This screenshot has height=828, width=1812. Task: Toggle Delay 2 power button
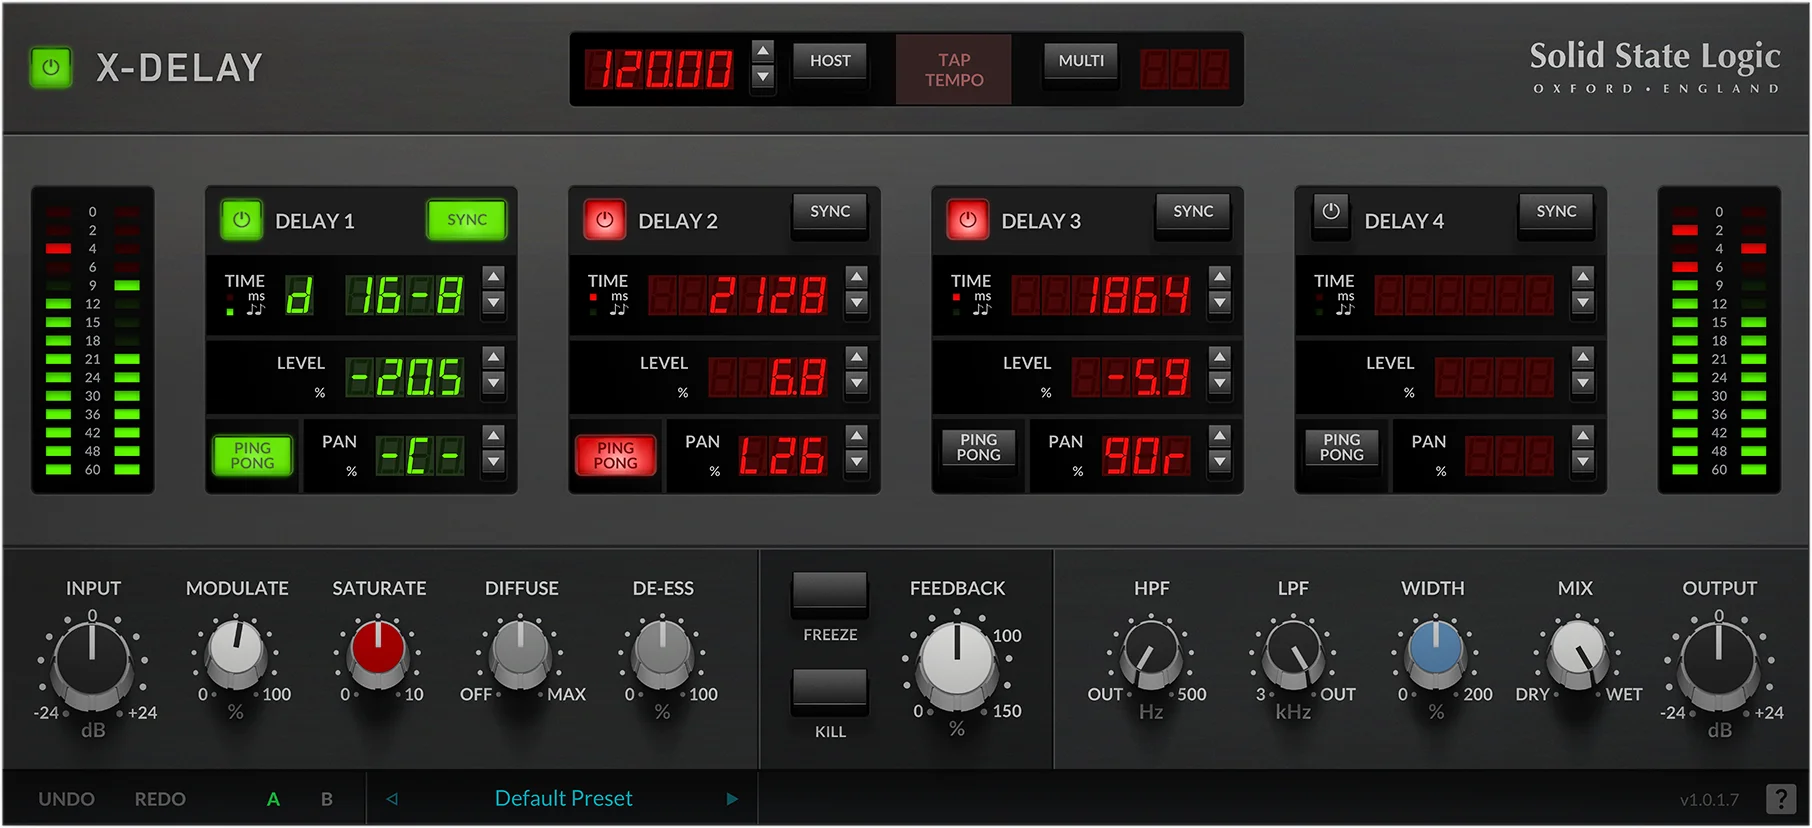coord(604,220)
